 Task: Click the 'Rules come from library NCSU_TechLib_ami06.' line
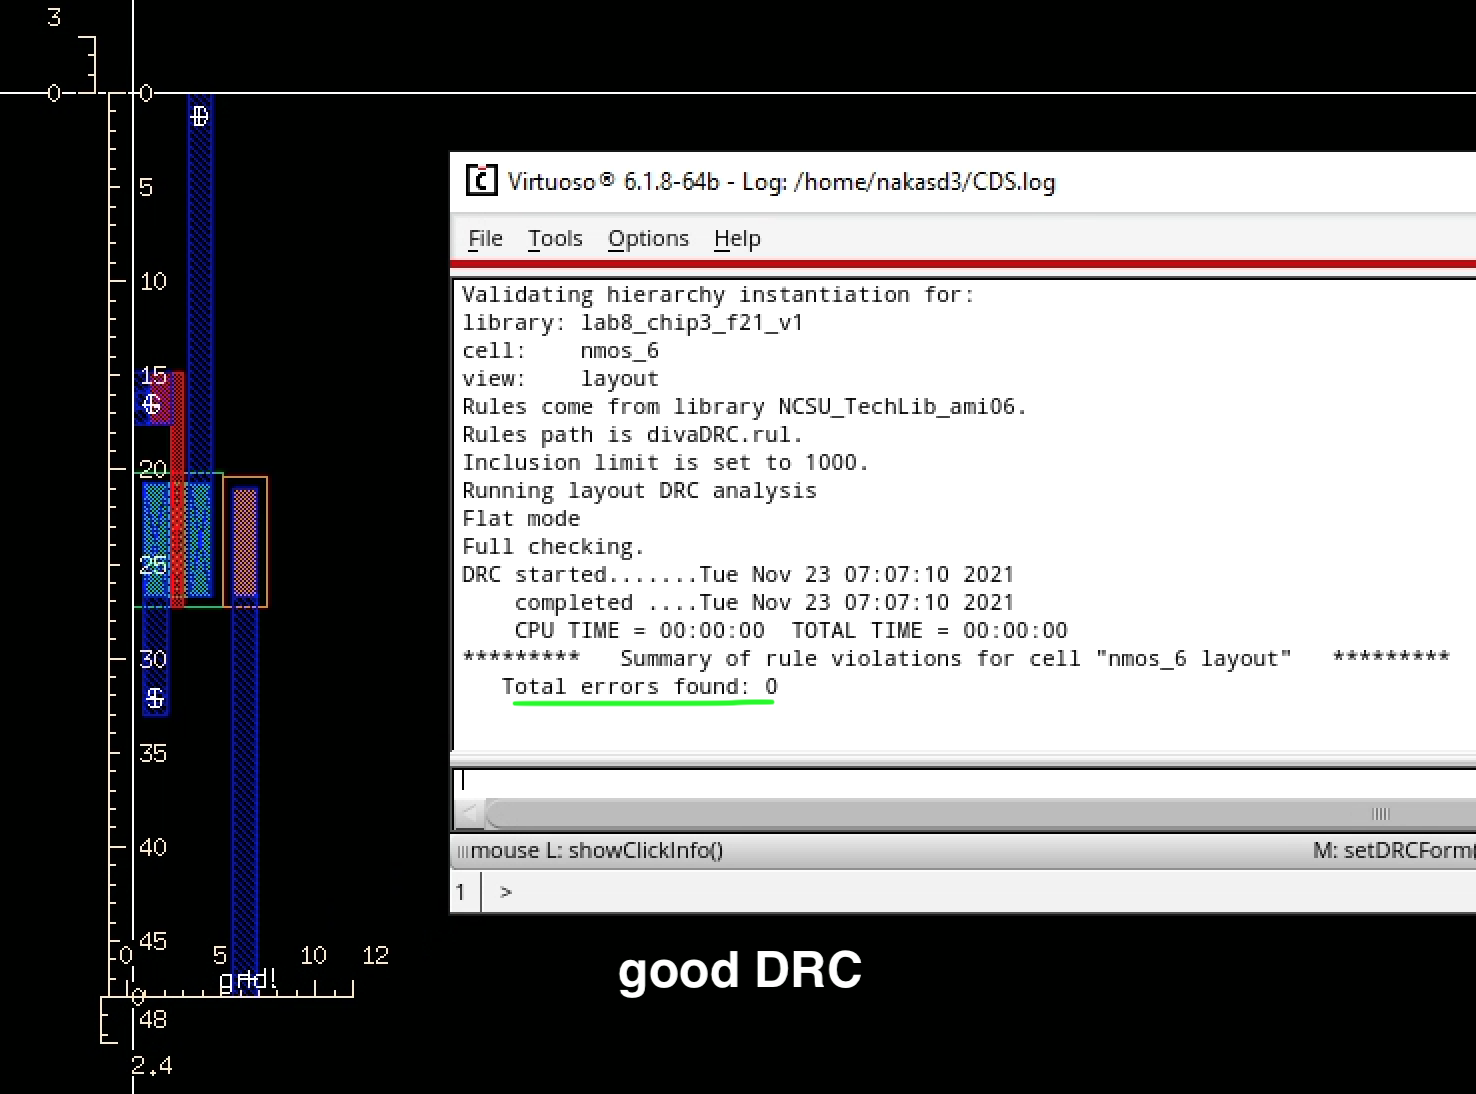(x=744, y=406)
